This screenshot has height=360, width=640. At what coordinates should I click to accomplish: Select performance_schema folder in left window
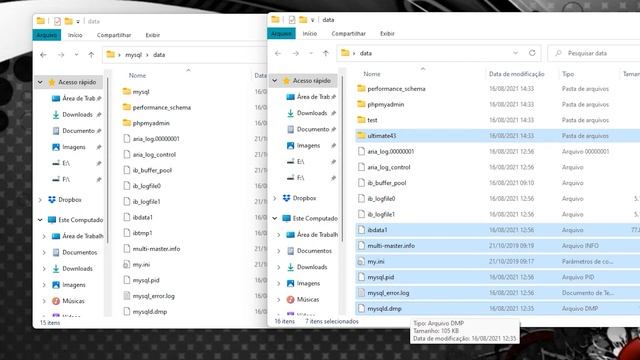(157, 107)
